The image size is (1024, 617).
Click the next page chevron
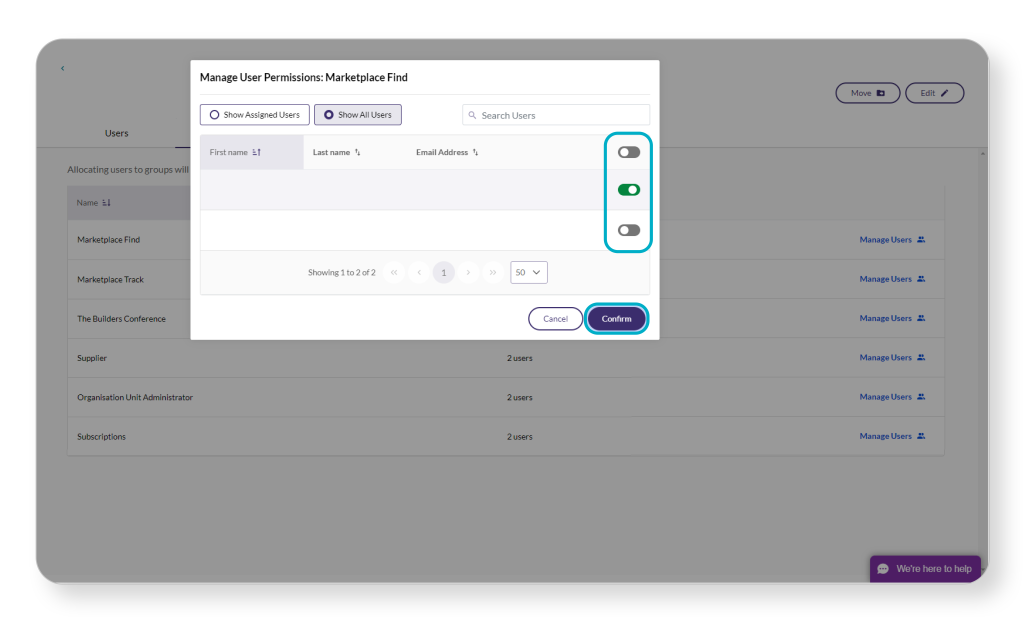pyautogui.click(x=468, y=271)
